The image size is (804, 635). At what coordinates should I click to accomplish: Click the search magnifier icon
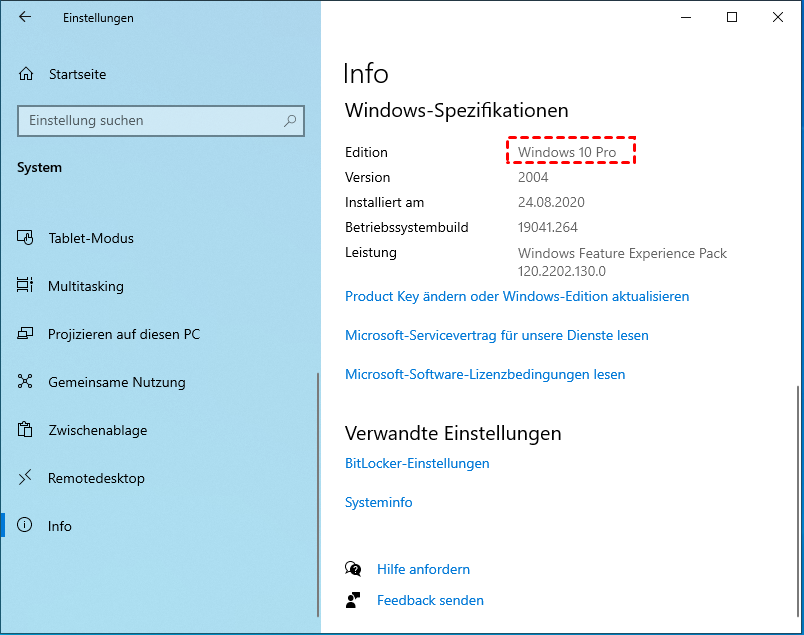click(x=290, y=121)
